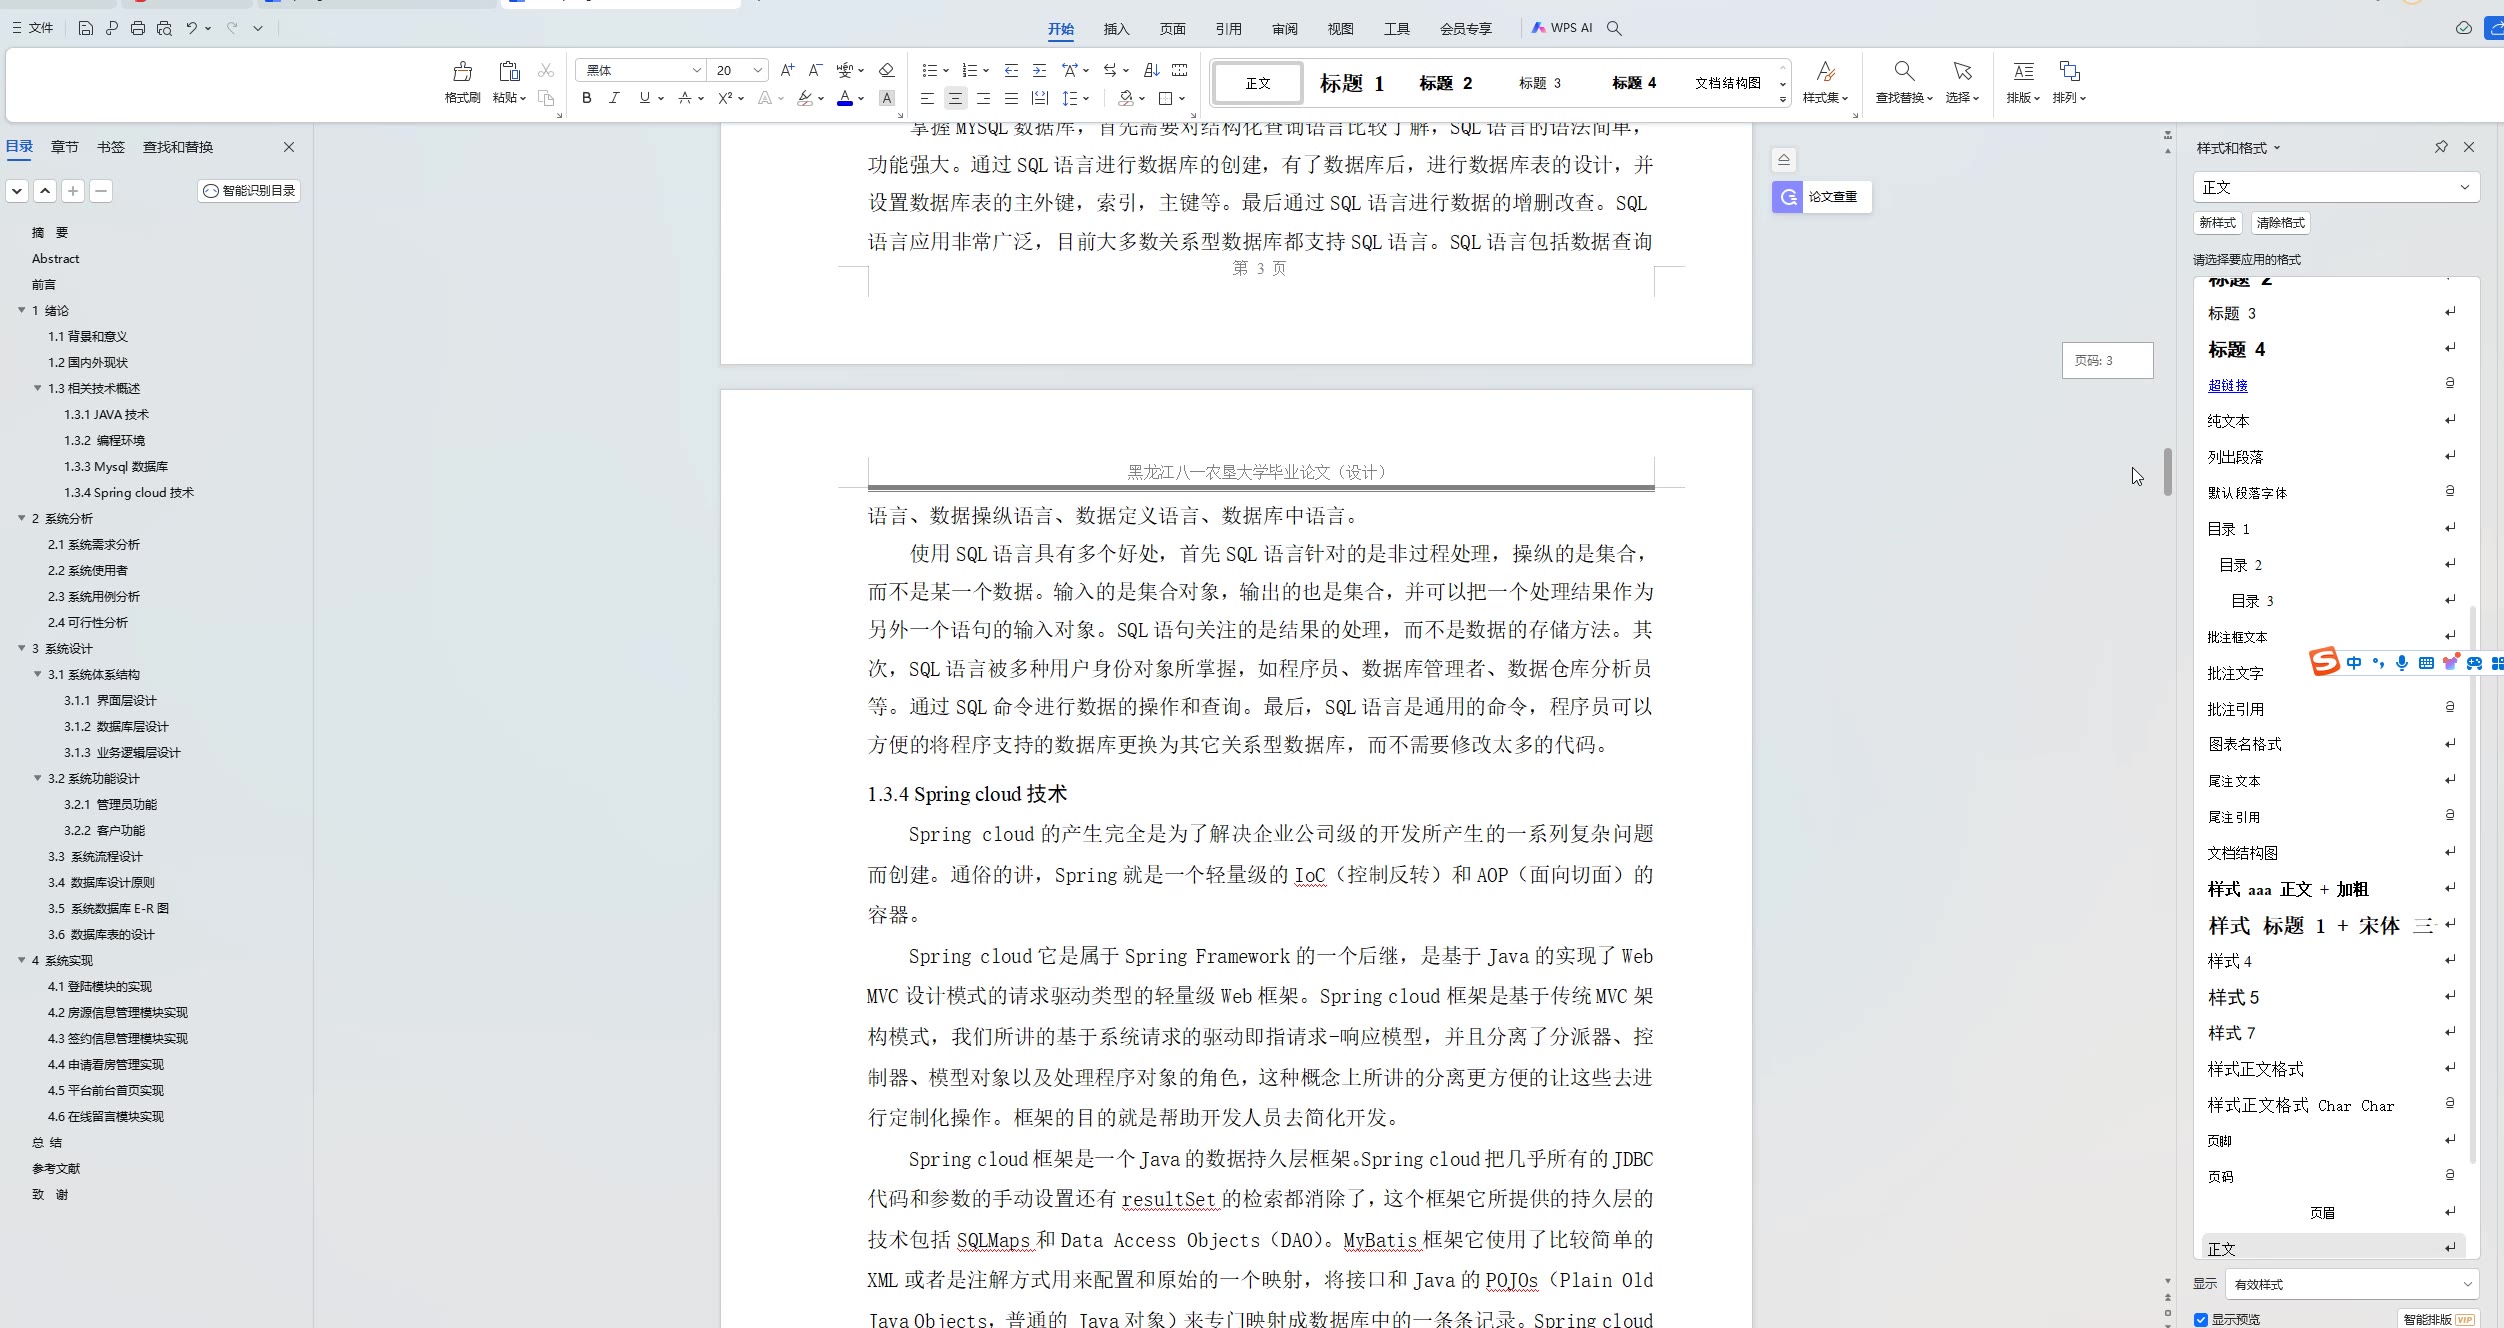Open the WPS AI assistant
Screen dimensions: 2504x1328
point(1562,28)
